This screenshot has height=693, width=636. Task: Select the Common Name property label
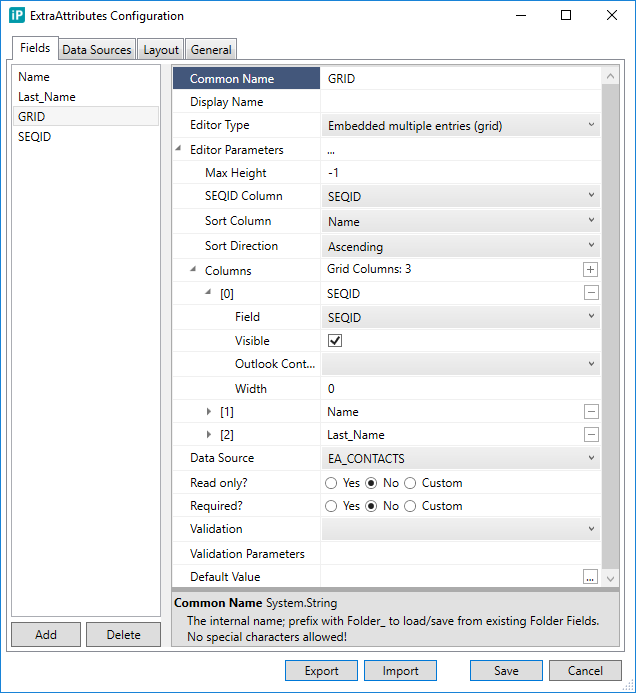click(246, 79)
